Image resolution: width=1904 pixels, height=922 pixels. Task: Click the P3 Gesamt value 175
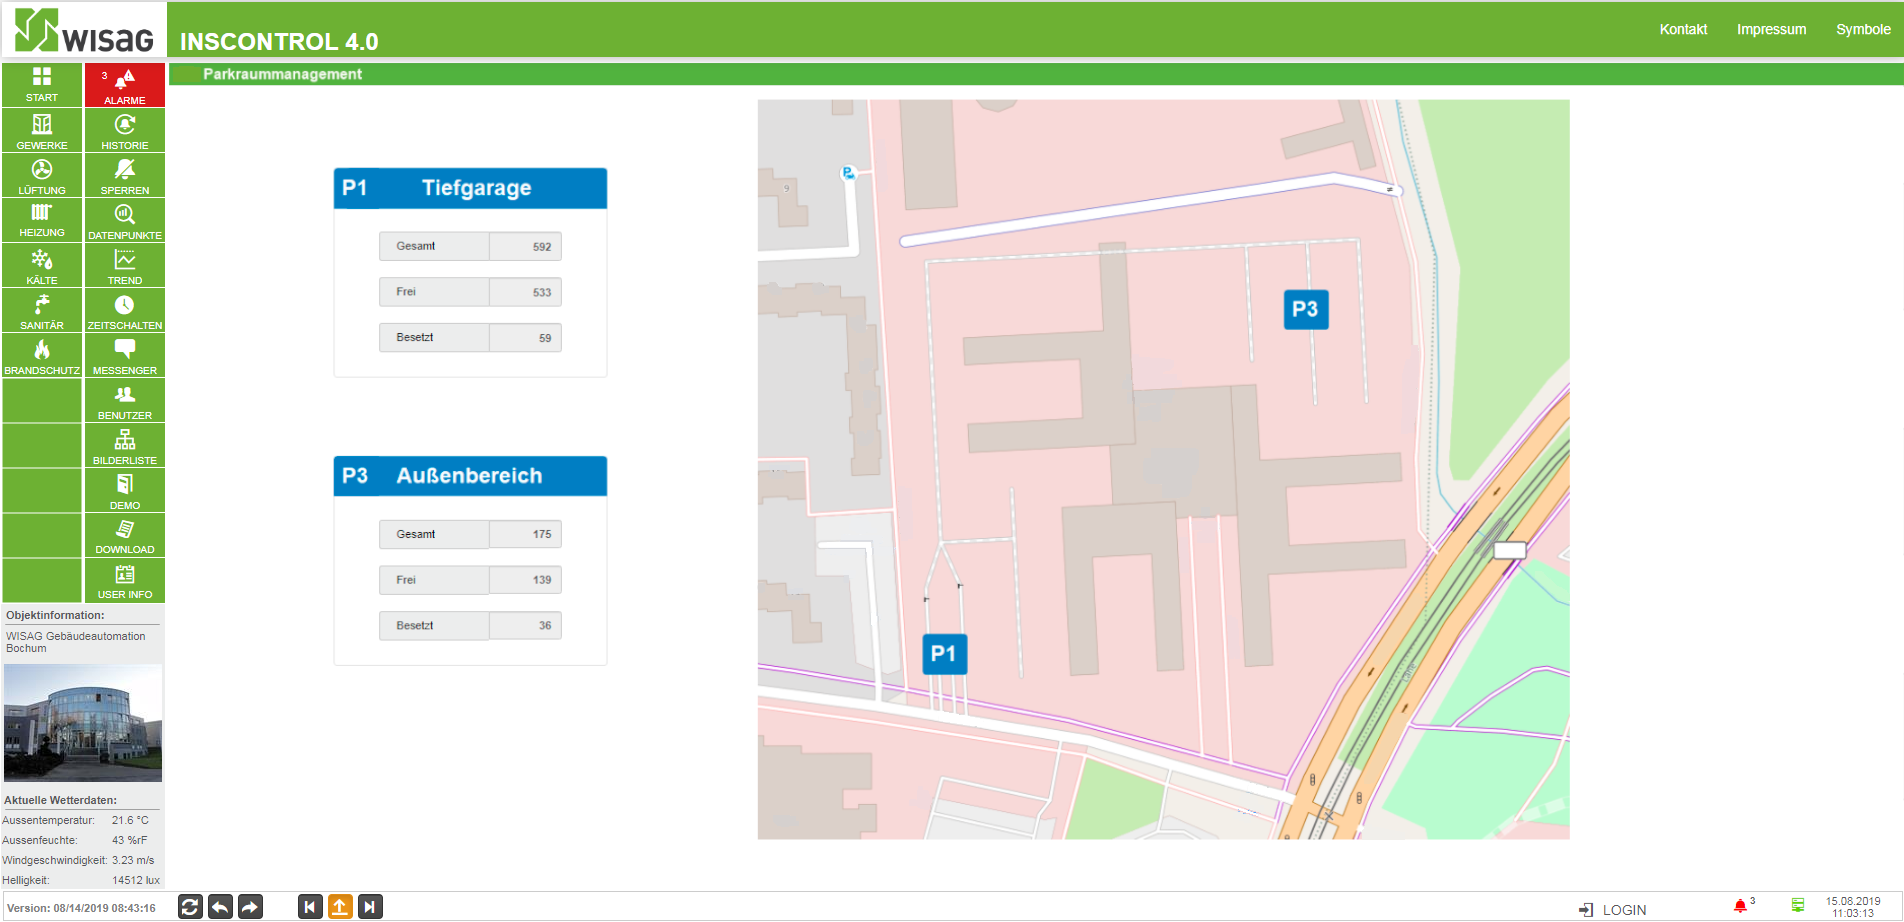525,534
